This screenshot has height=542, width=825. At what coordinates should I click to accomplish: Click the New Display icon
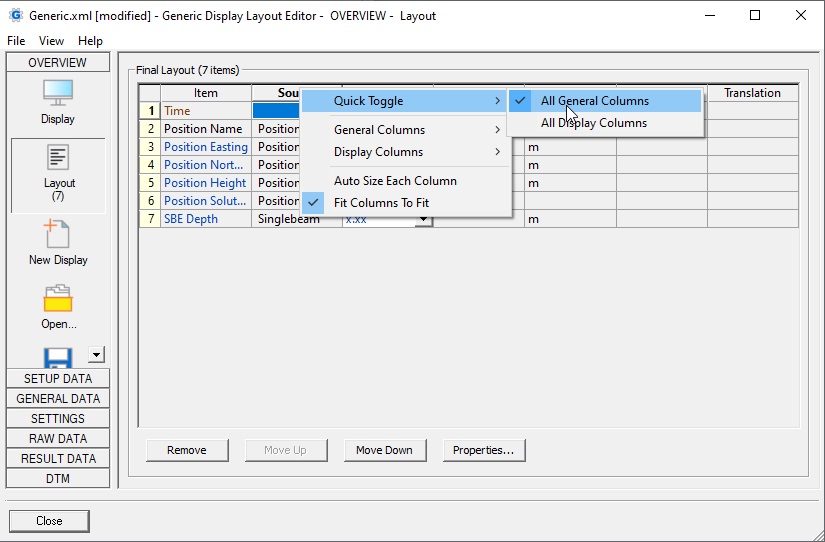[57, 243]
